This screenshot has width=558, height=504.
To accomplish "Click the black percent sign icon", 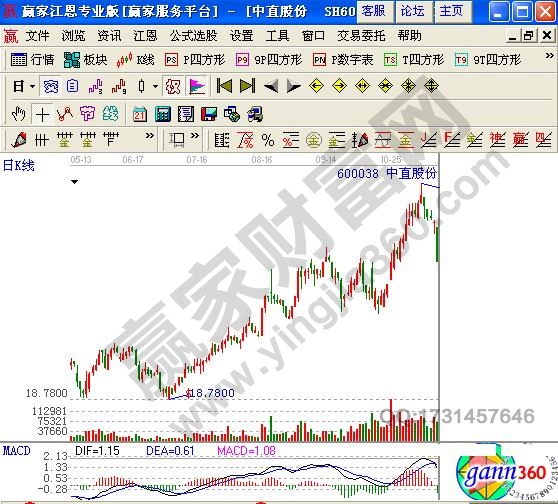I will 268,140.
